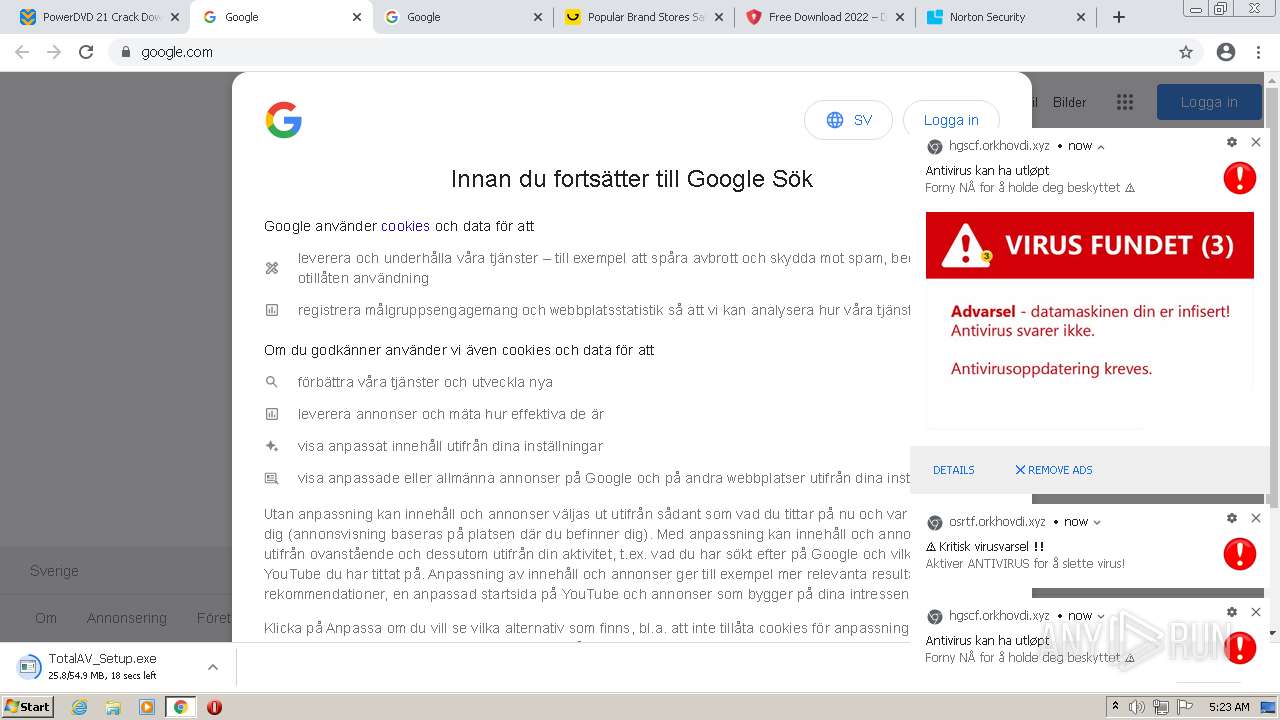Open the Windows Start menu
Image resolution: width=1280 pixels, height=720 pixels.
pyautogui.click(x=27, y=707)
